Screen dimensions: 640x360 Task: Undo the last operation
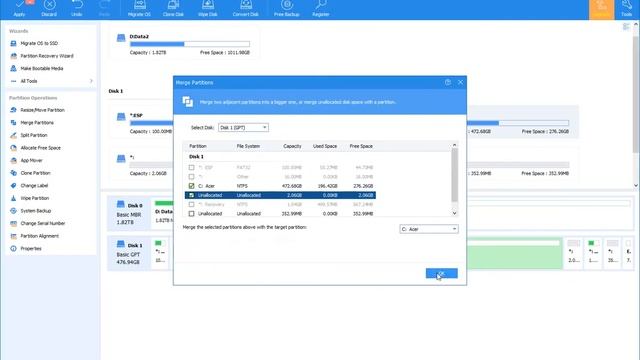77,9
